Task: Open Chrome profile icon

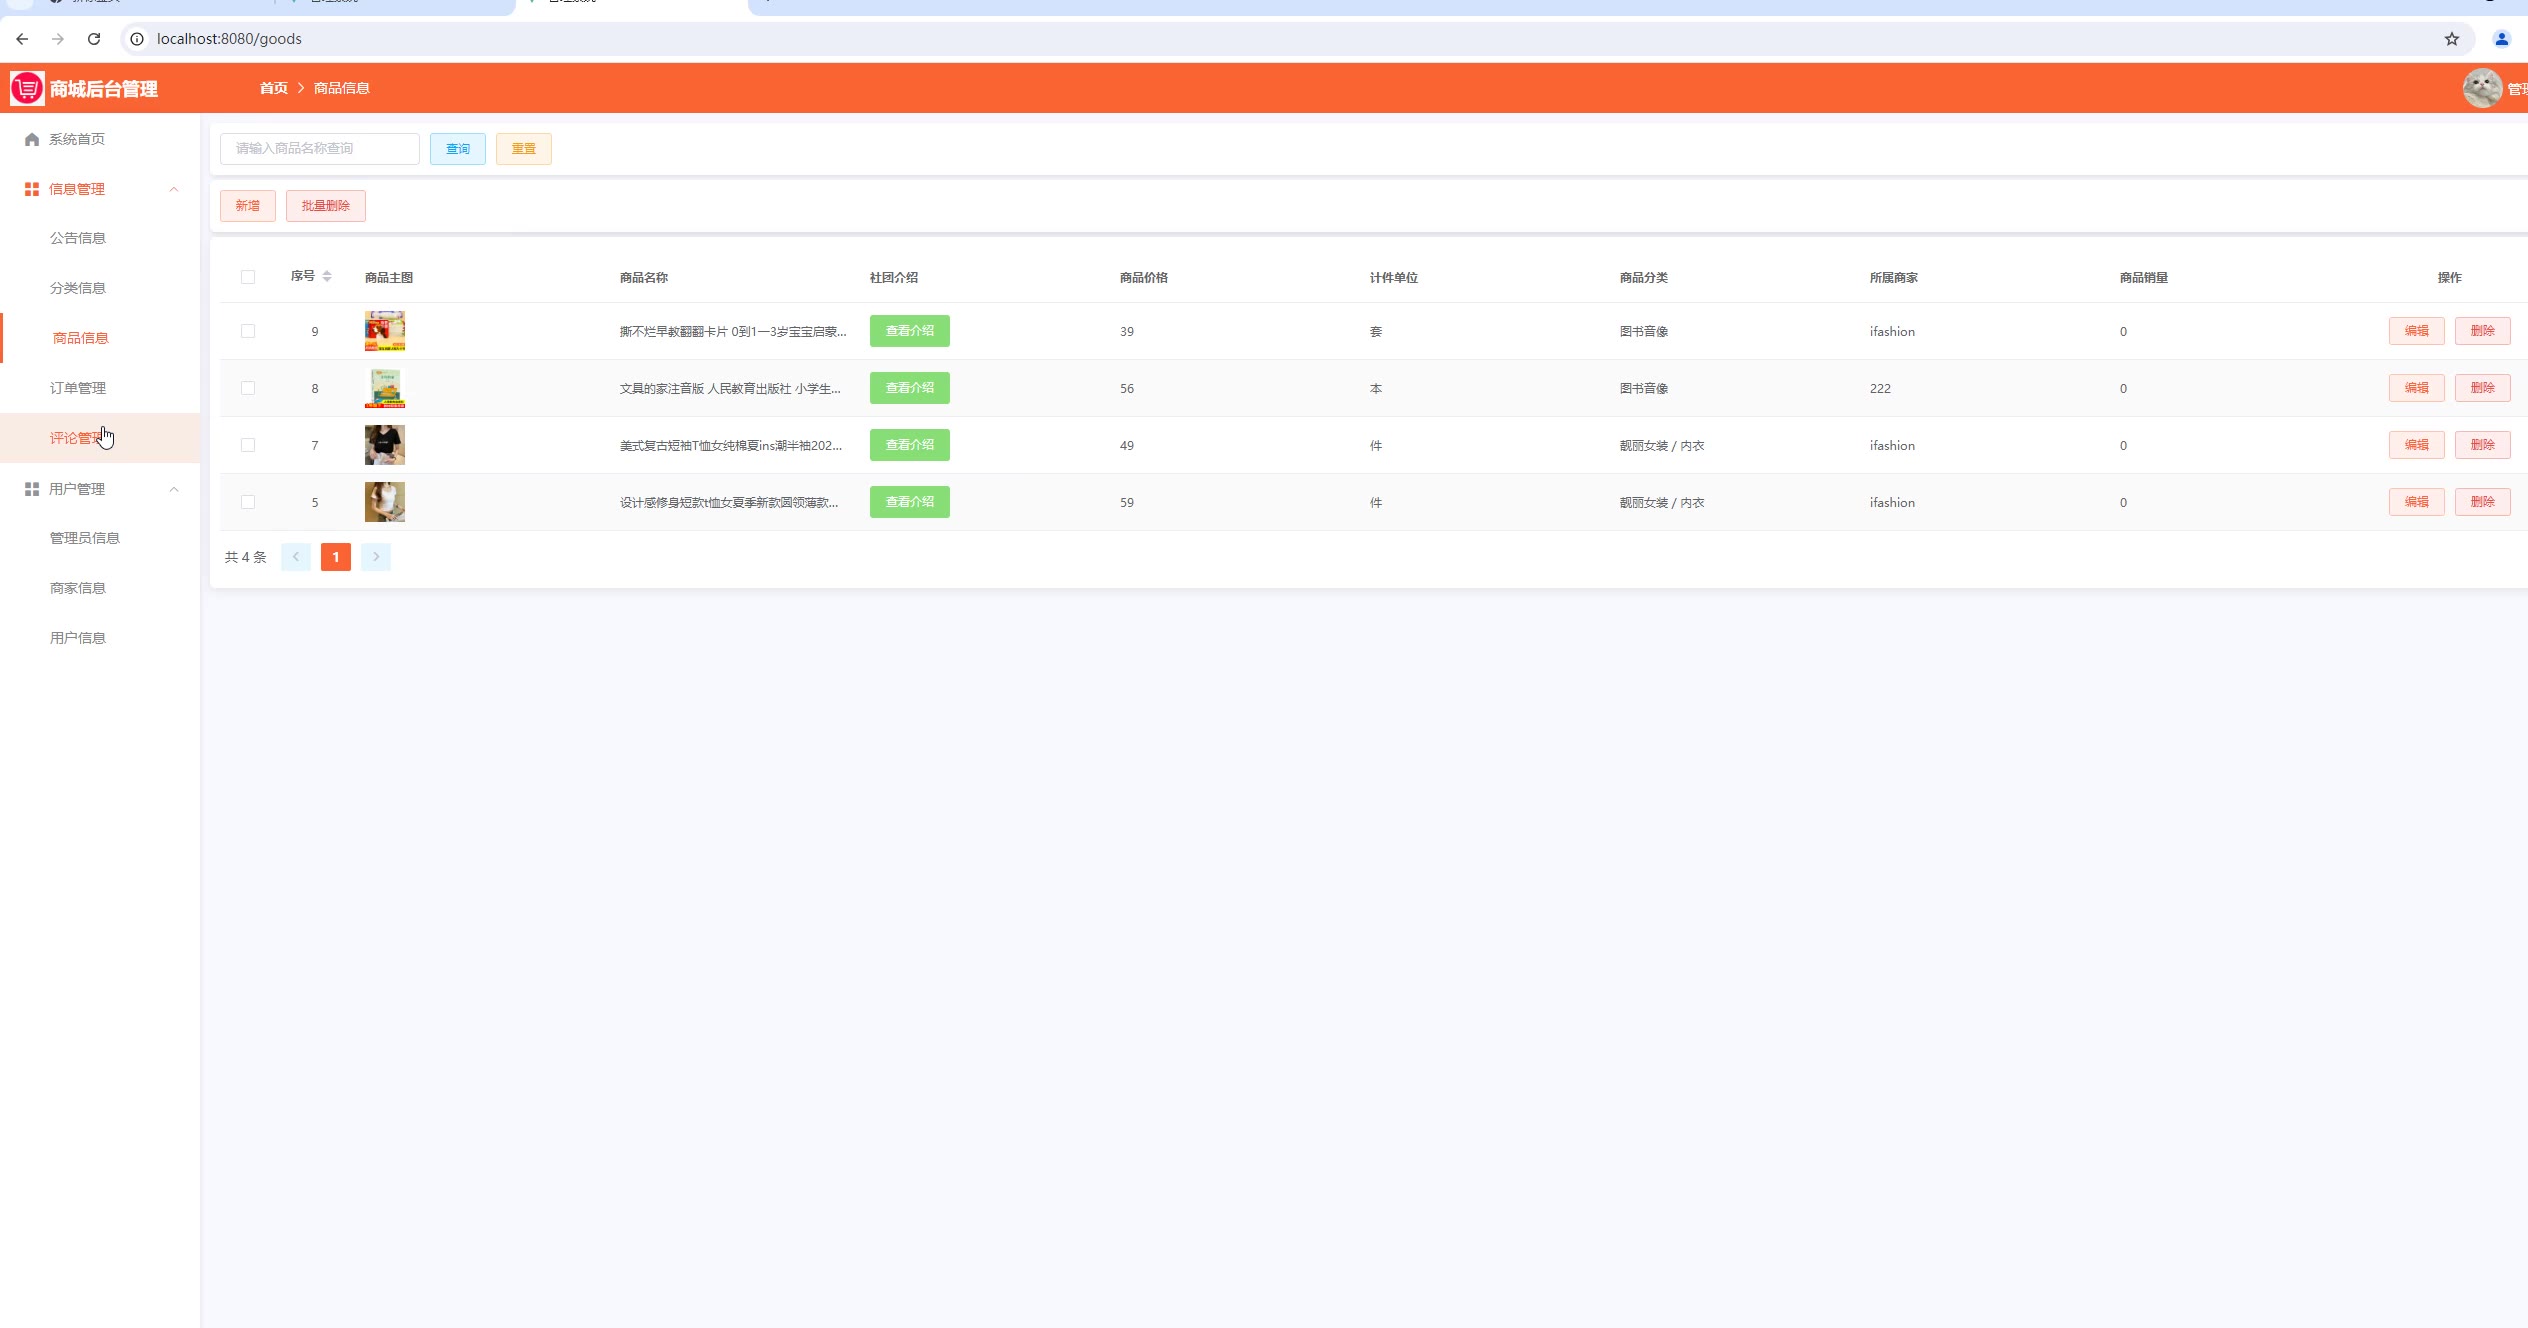Action: click(2501, 39)
